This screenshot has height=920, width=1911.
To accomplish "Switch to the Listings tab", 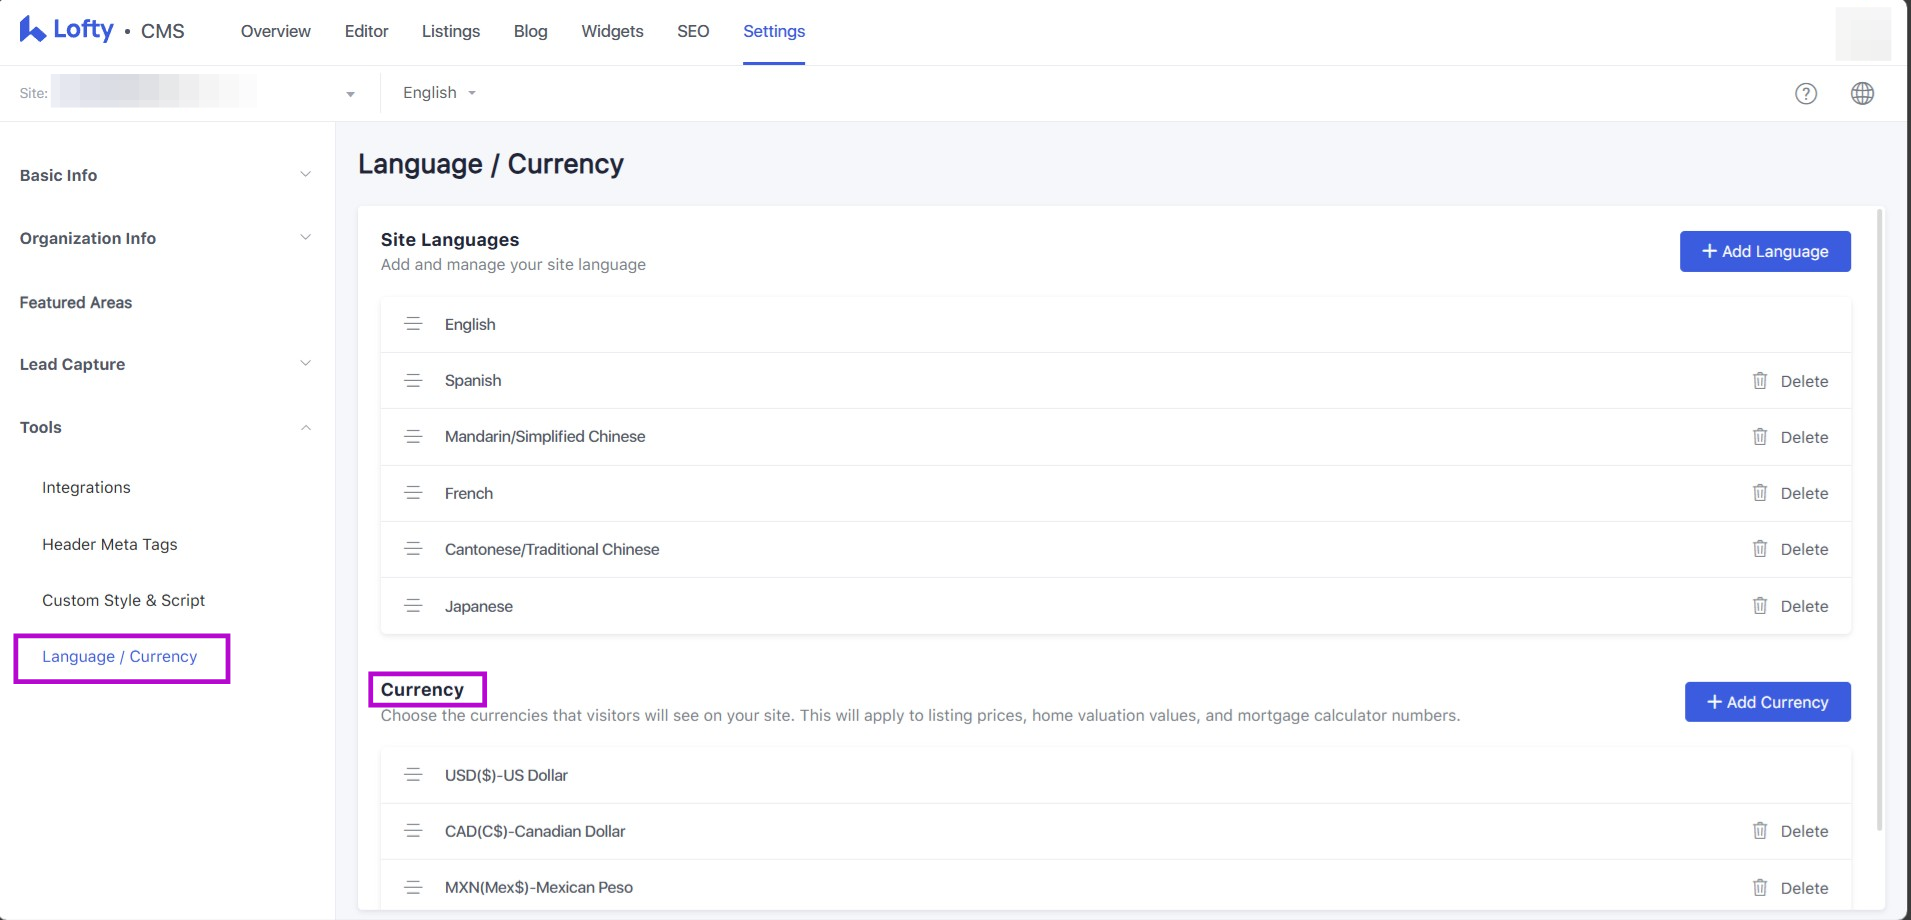I will (x=450, y=31).
